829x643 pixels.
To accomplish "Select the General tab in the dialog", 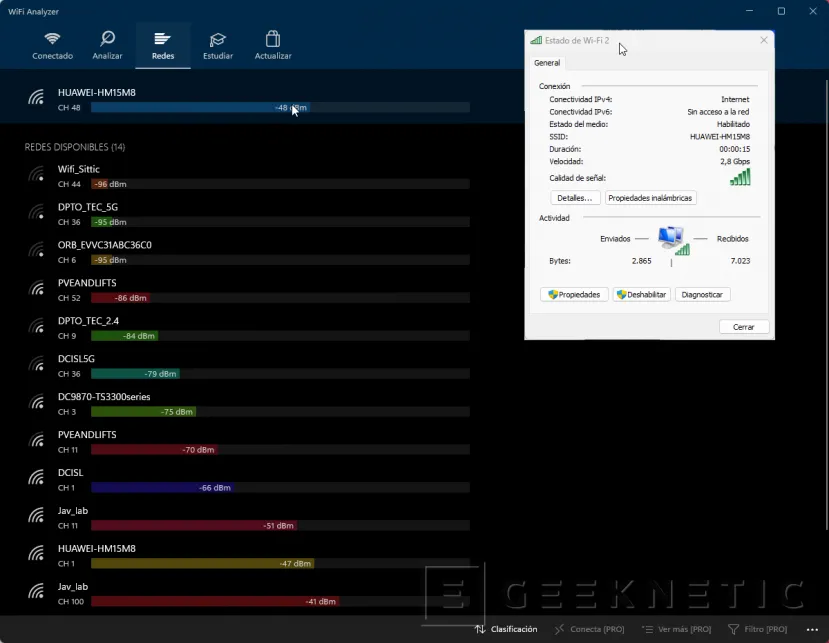I will coord(547,62).
